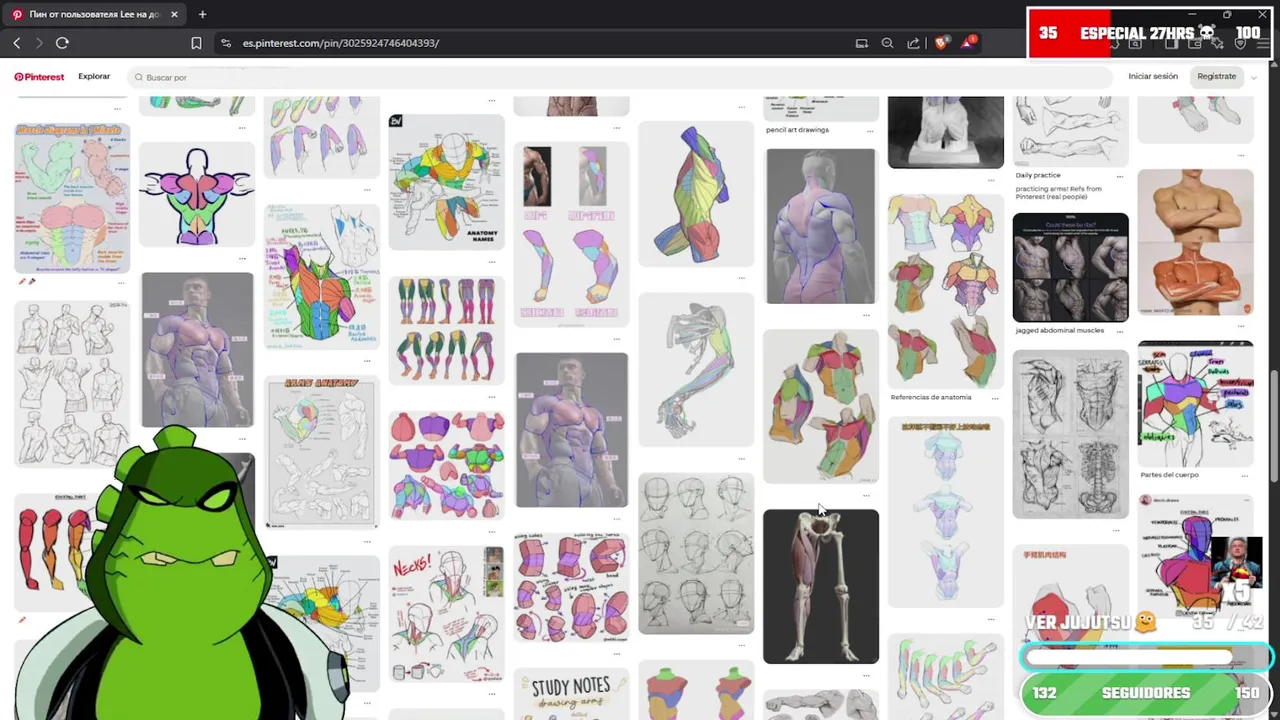This screenshot has width=1280, height=720.
Task: Open the marble statue torso pin
Action: [946, 132]
